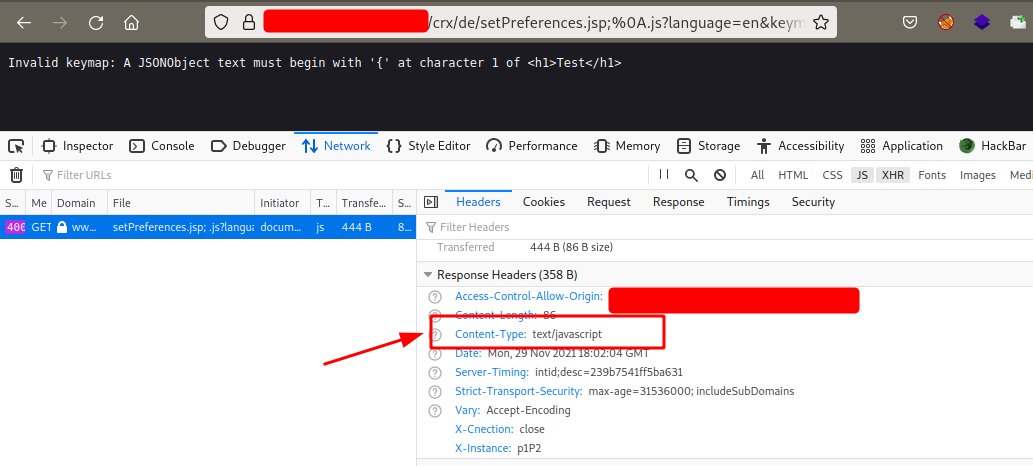Show the Headers details tab
The image size is (1033, 466).
pyautogui.click(x=478, y=202)
